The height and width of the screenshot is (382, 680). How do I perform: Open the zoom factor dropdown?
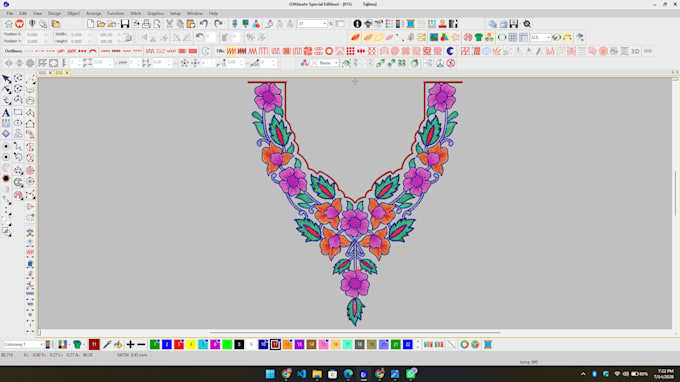(324, 24)
